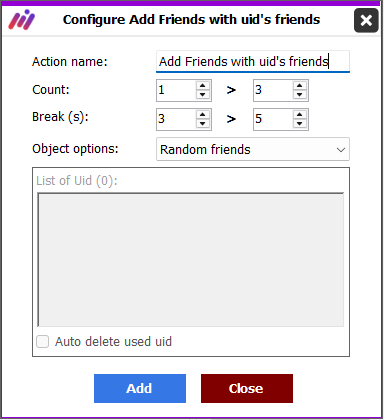Click the app logo in title bar

22,20
